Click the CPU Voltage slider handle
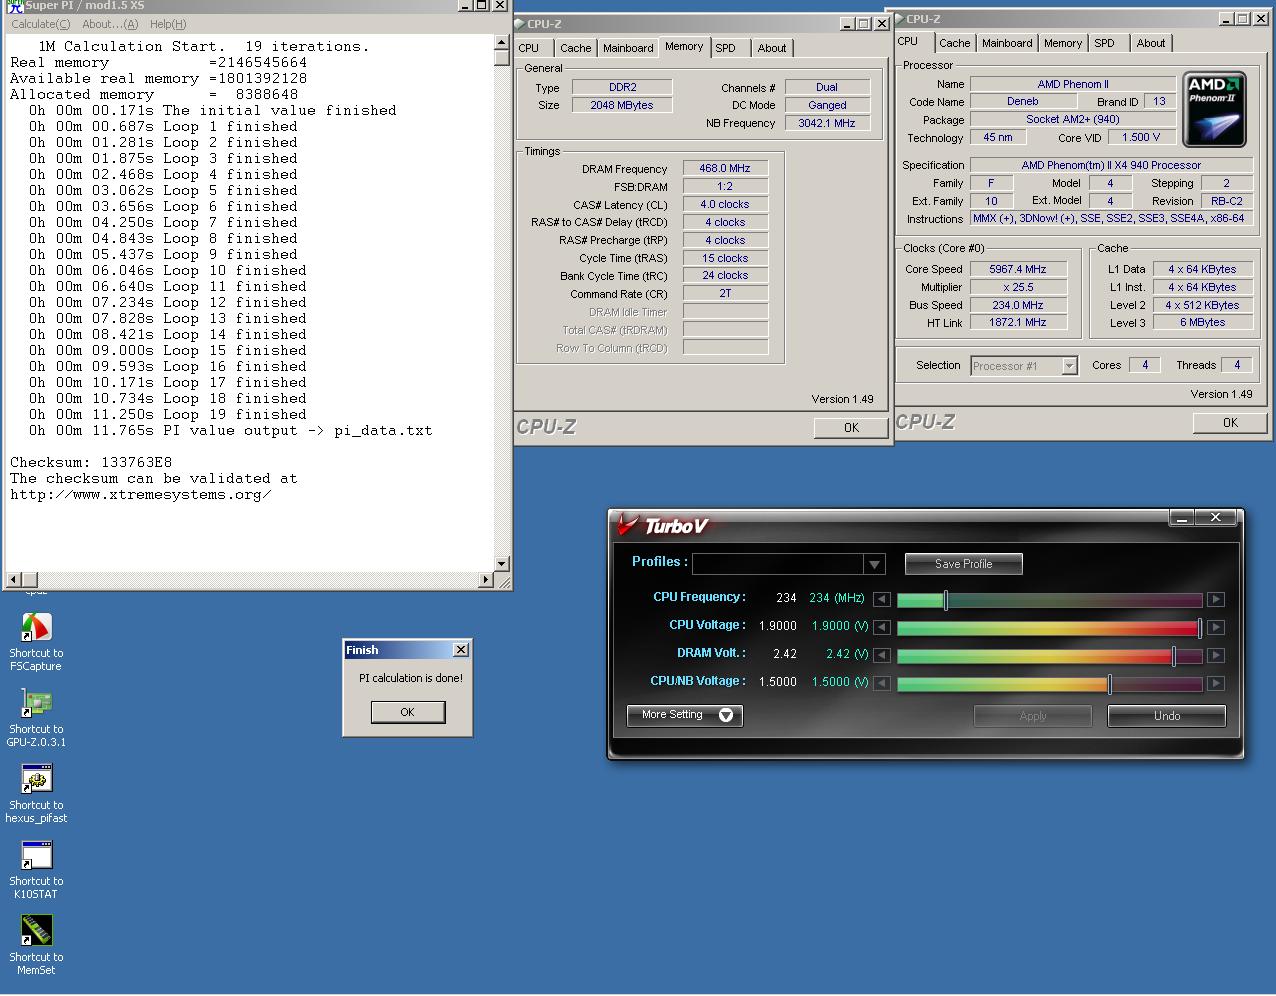The image size is (1276, 996). [x=1199, y=628]
